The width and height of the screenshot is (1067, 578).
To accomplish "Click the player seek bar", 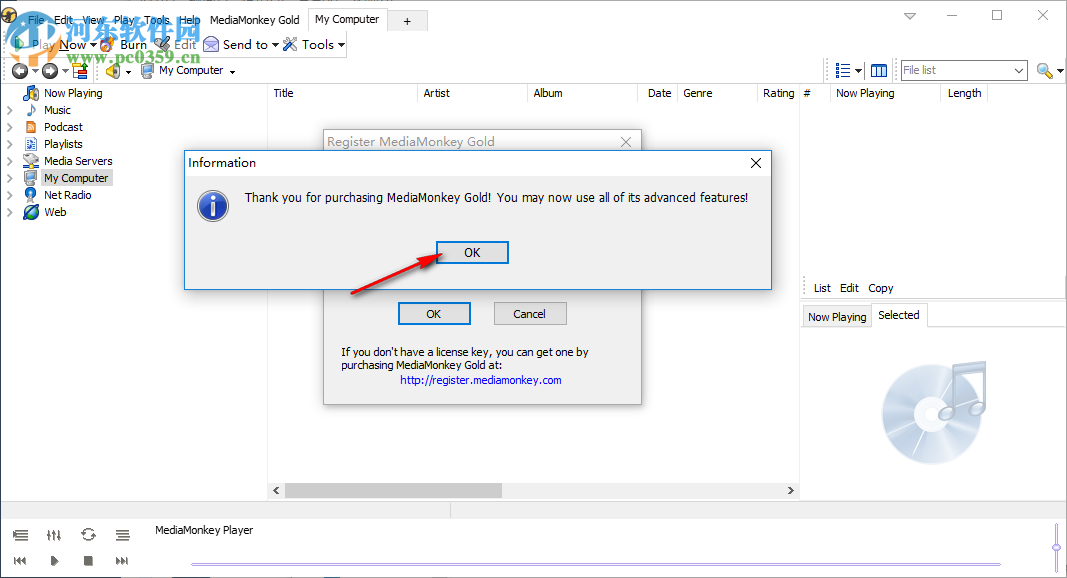I will point(596,564).
